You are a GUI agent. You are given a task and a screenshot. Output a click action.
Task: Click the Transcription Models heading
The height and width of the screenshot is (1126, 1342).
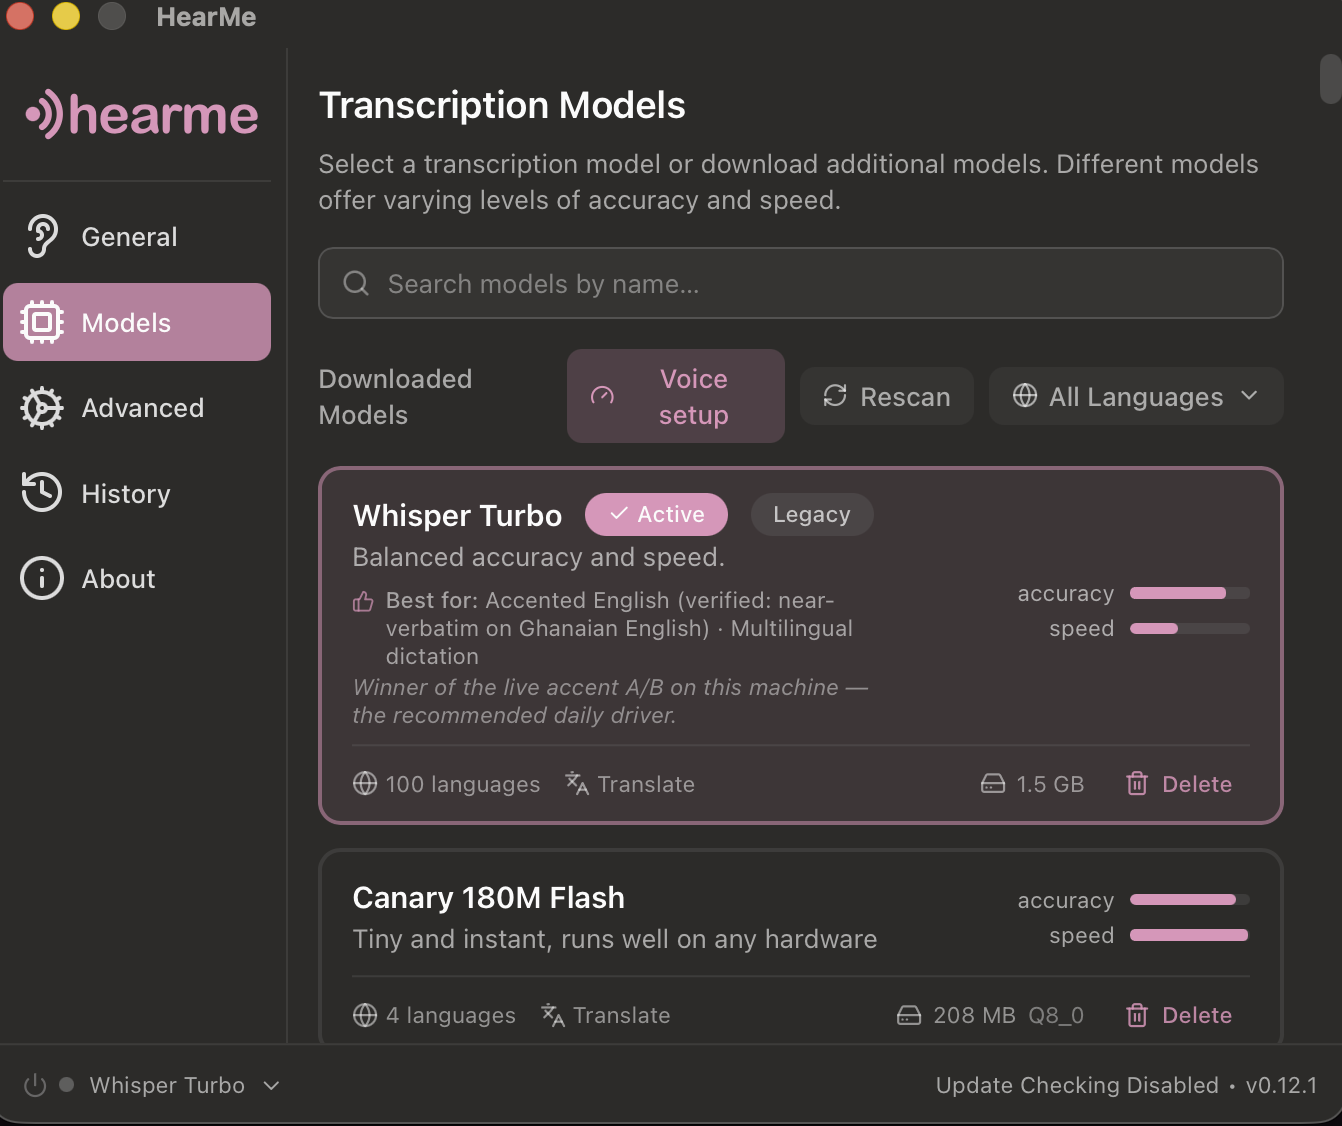coord(502,105)
